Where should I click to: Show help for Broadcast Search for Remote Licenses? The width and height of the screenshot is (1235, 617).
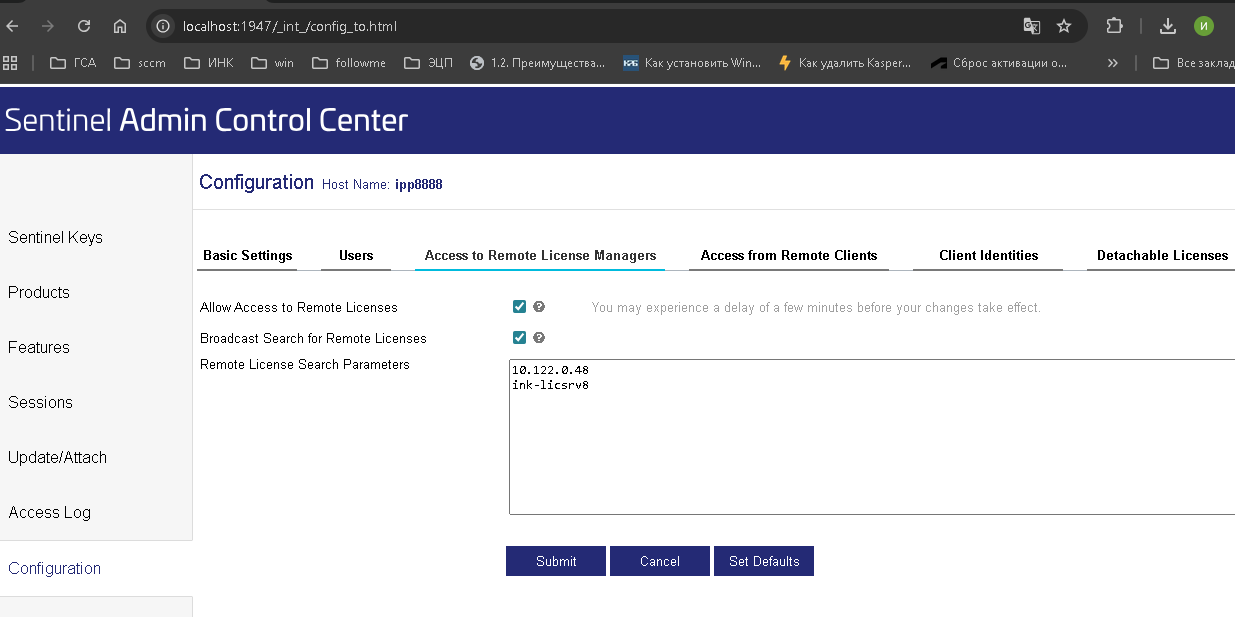pos(539,338)
